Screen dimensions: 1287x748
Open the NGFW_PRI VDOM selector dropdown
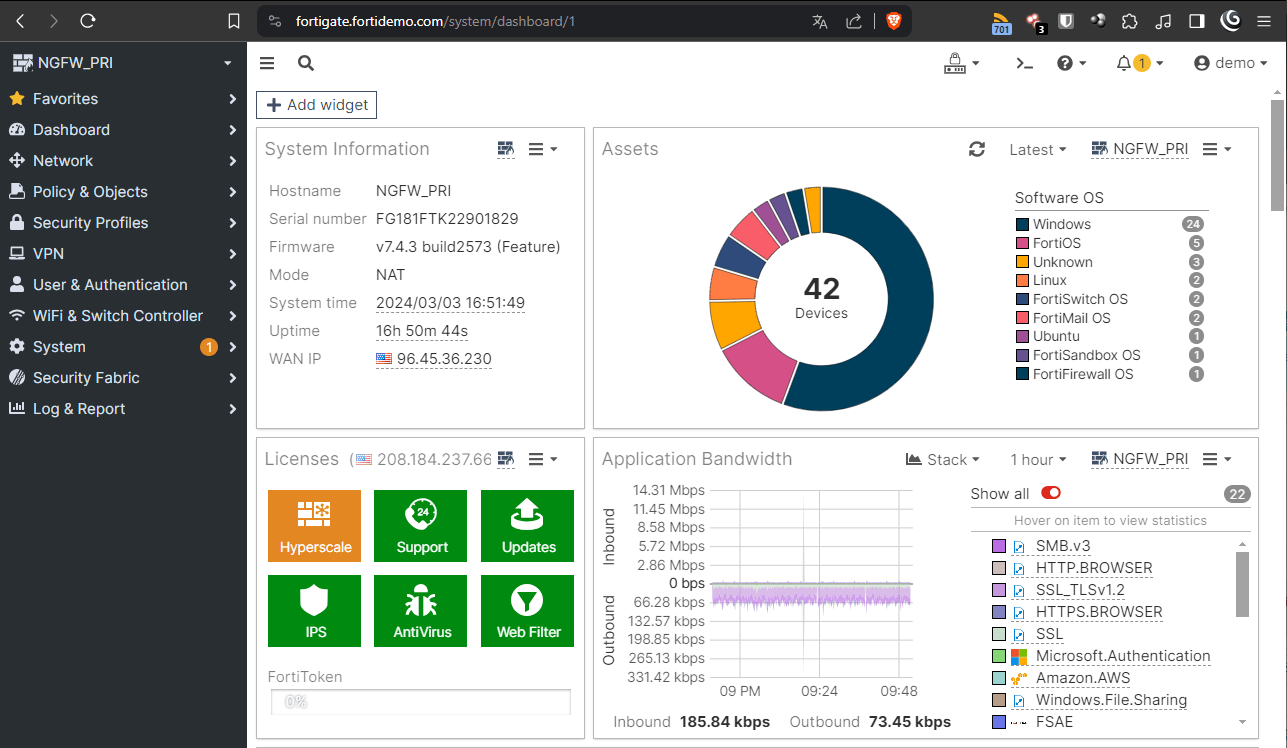point(123,63)
